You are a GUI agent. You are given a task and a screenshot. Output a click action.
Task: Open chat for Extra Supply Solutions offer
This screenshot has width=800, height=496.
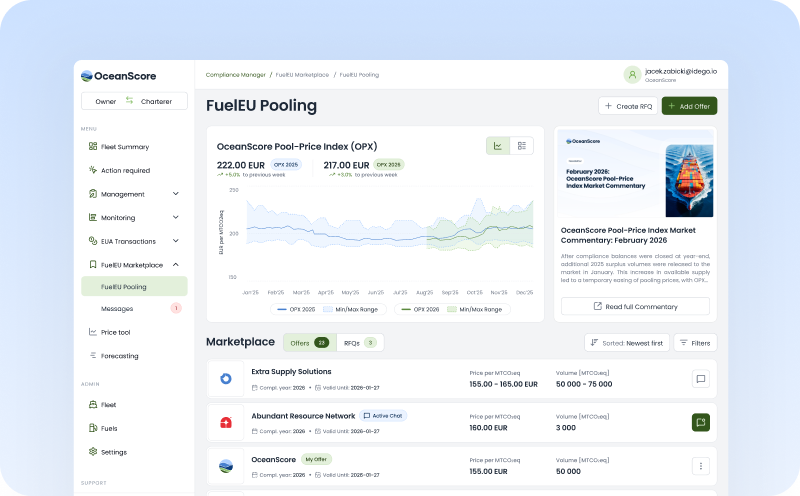point(700,379)
